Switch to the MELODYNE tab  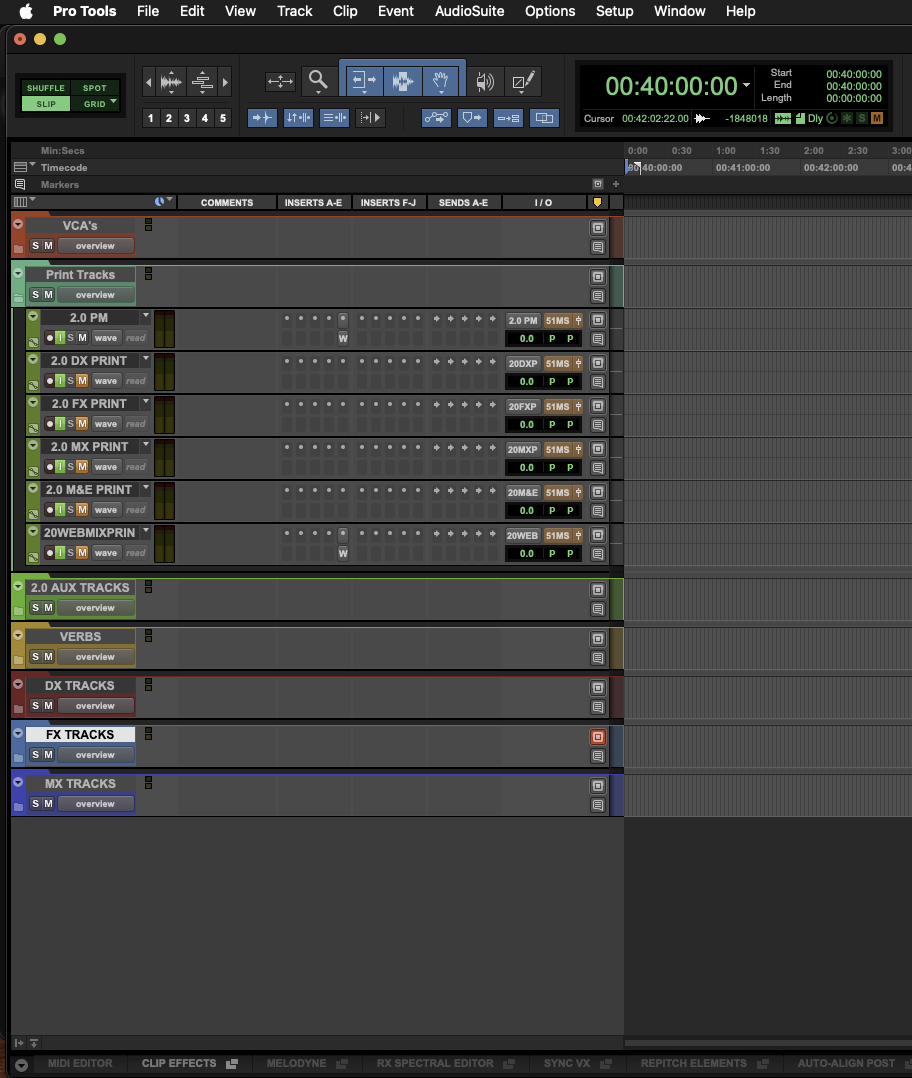click(296, 1063)
